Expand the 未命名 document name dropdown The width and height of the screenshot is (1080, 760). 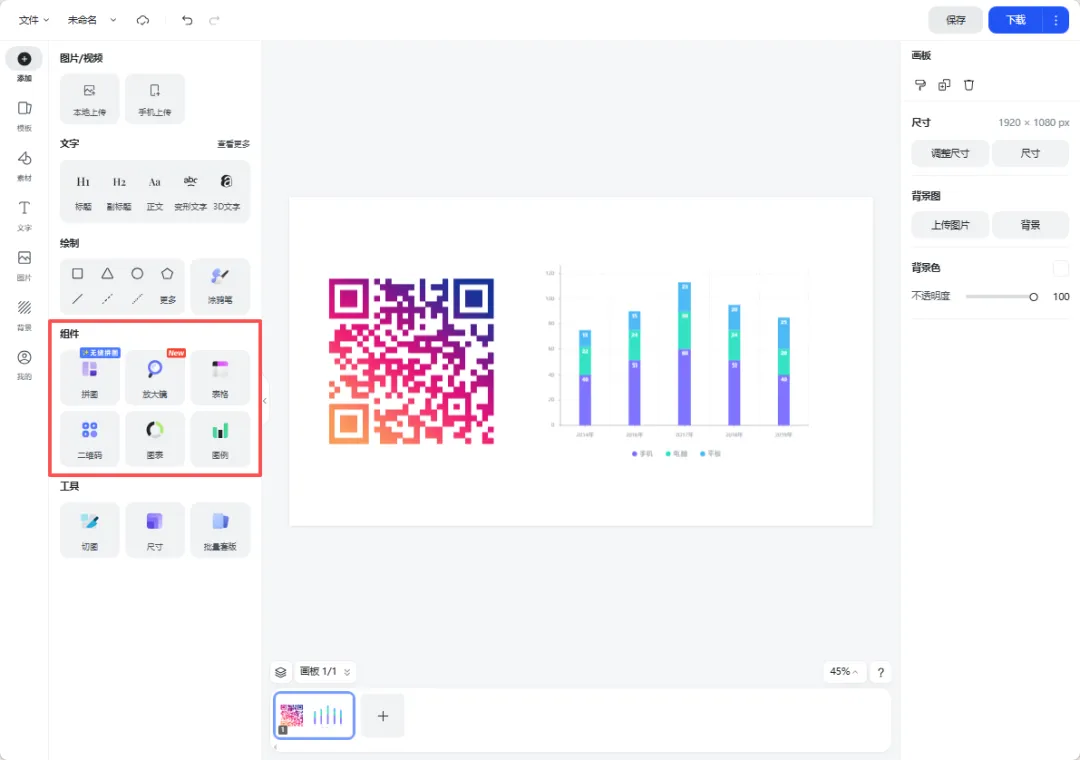click(113, 20)
